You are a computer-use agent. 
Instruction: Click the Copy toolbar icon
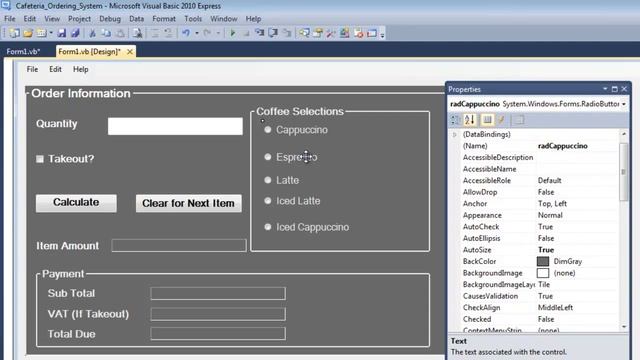point(106,33)
